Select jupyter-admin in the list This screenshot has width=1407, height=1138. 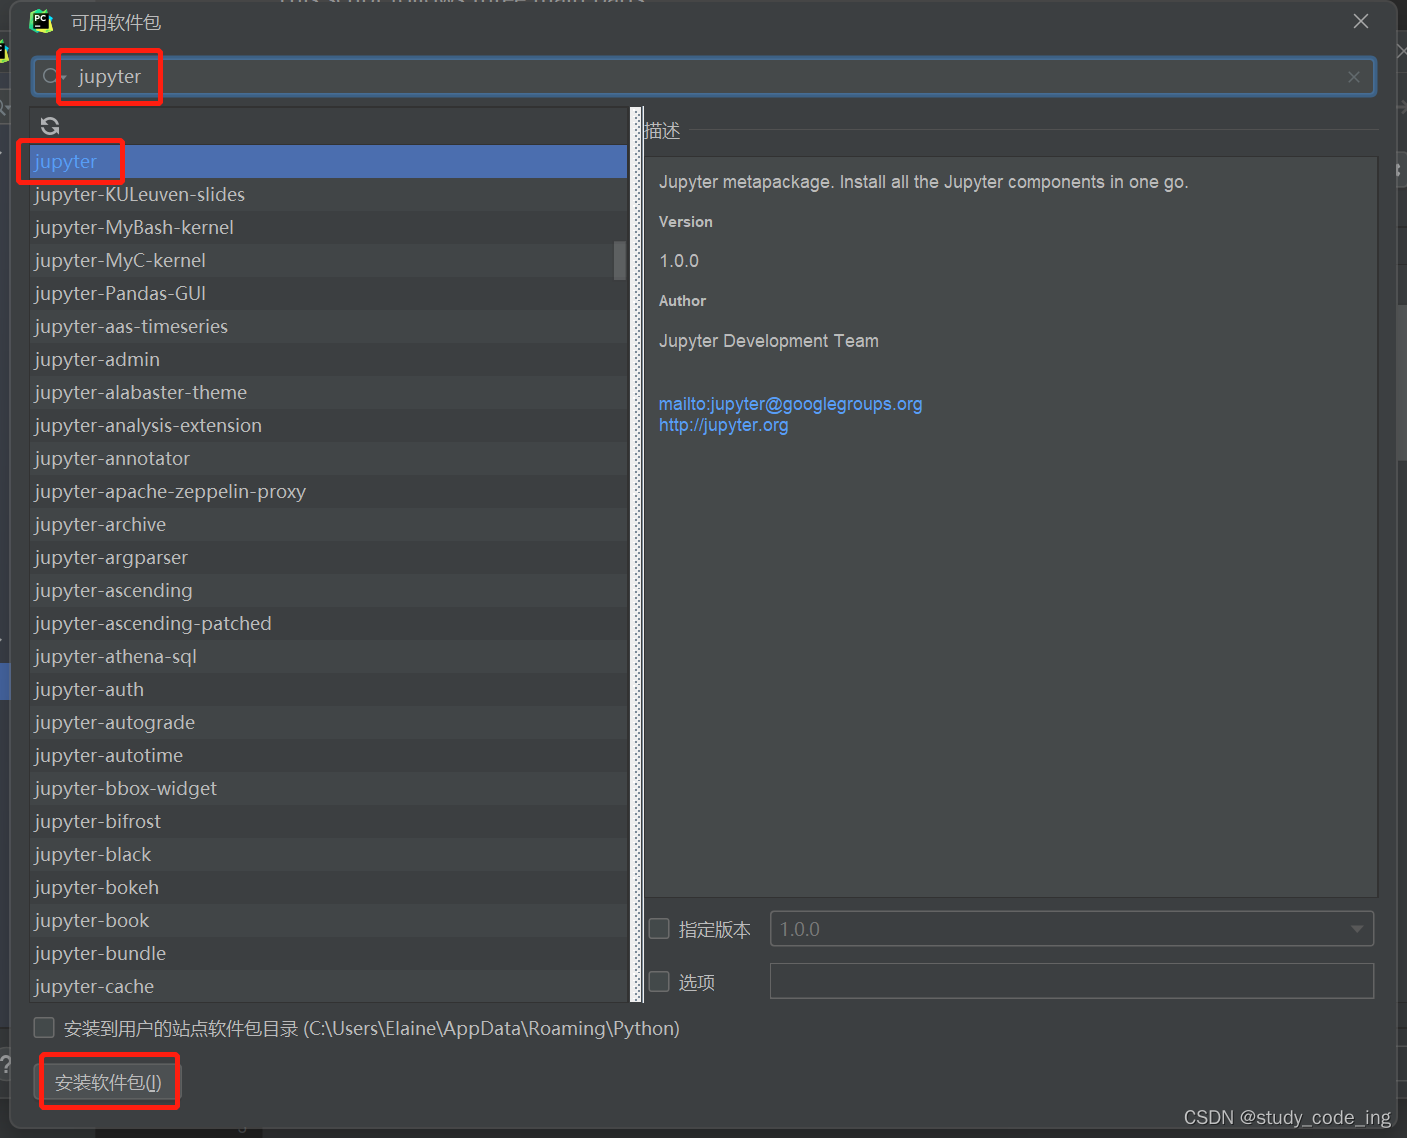tap(328, 359)
